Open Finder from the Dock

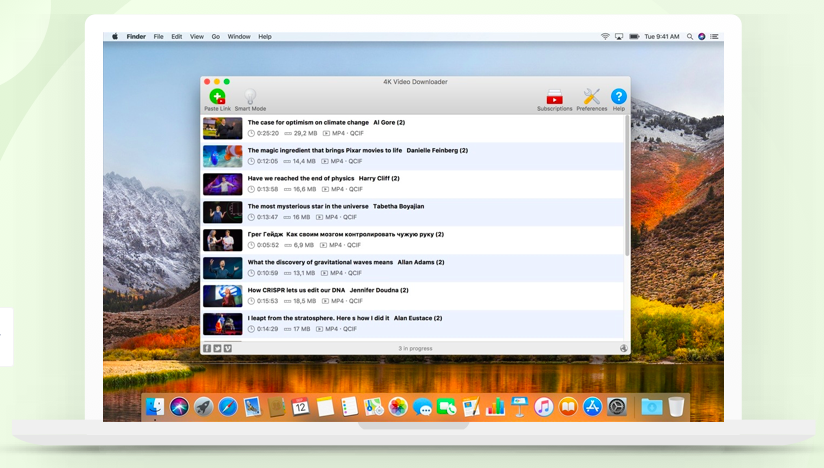[155, 407]
